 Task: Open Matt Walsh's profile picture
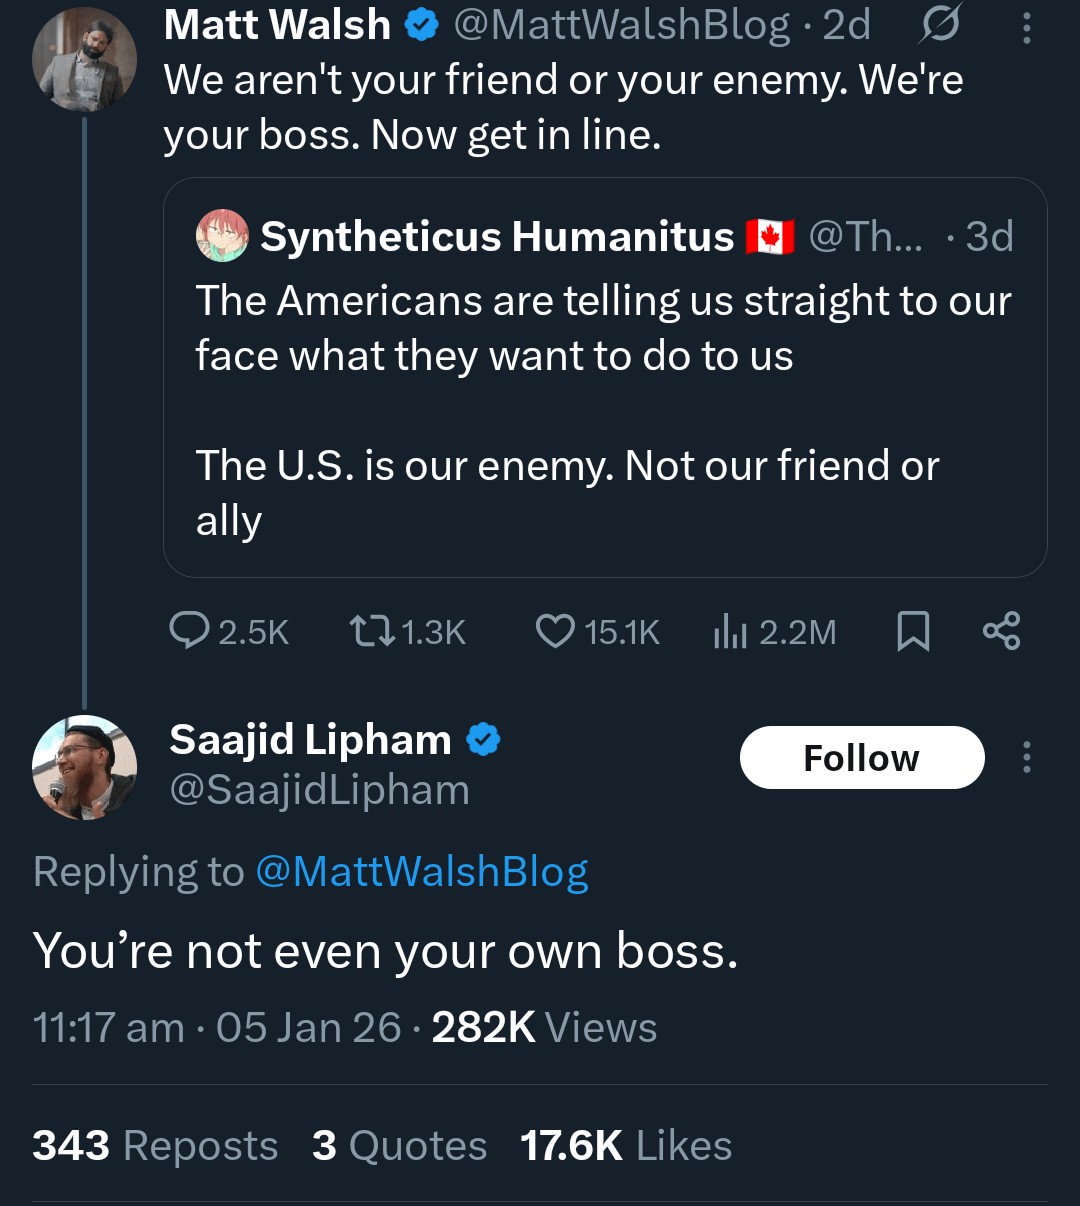pyautogui.click(x=84, y=60)
